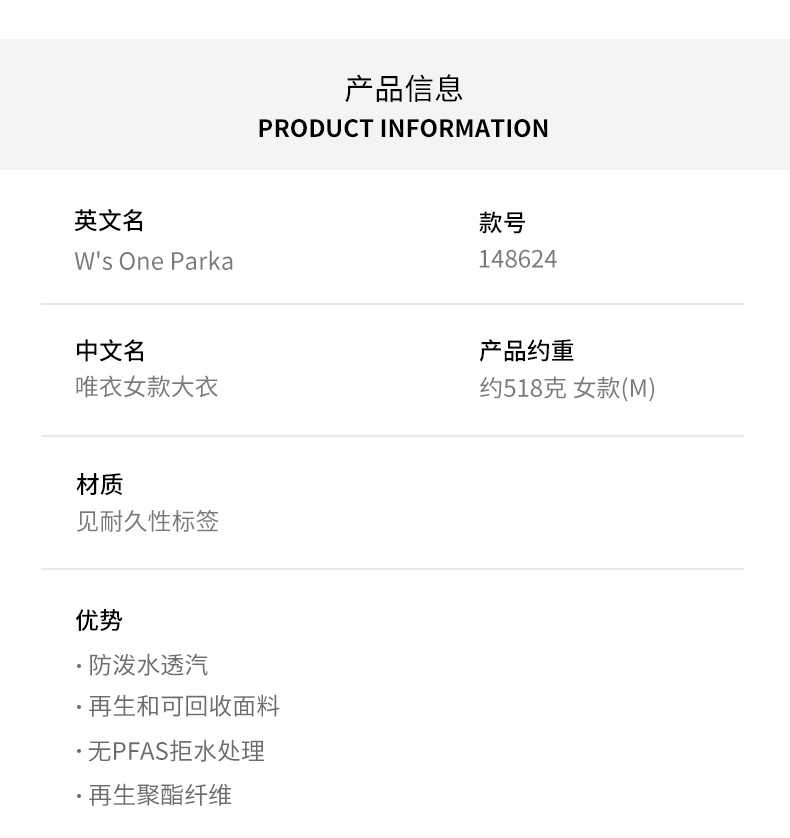Click the 产品信息 heading
The height and width of the screenshot is (838, 790).
coord(403,89)
